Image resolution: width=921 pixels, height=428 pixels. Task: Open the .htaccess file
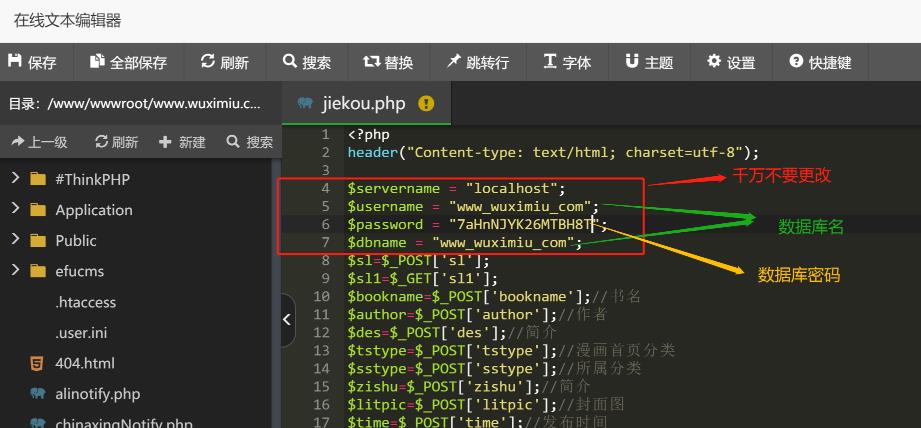pos(85,302)
